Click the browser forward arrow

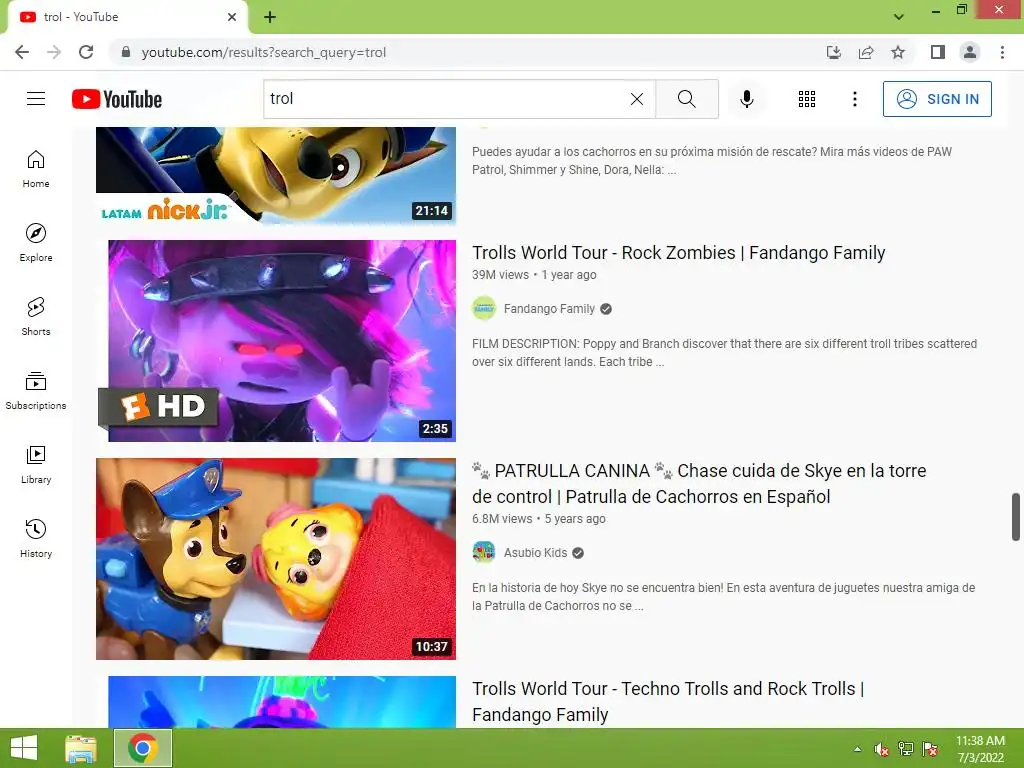[54, 52]
